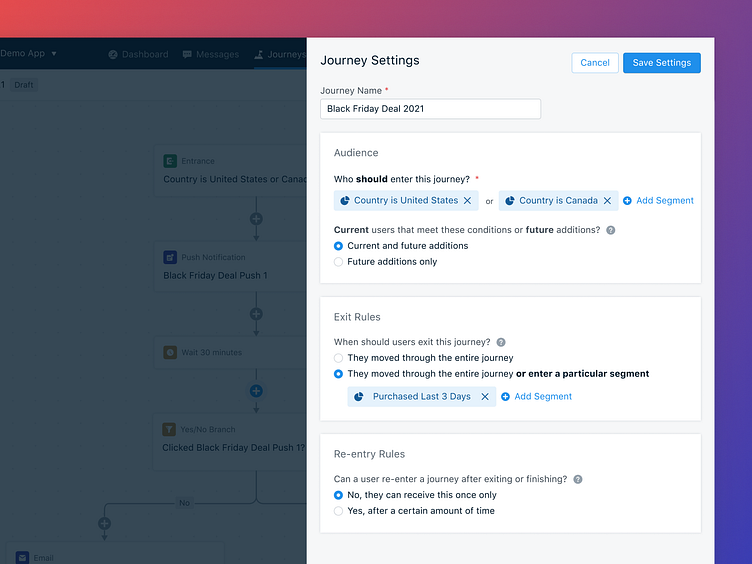Select Yes, after a certain amount of time

pos(338,511)
